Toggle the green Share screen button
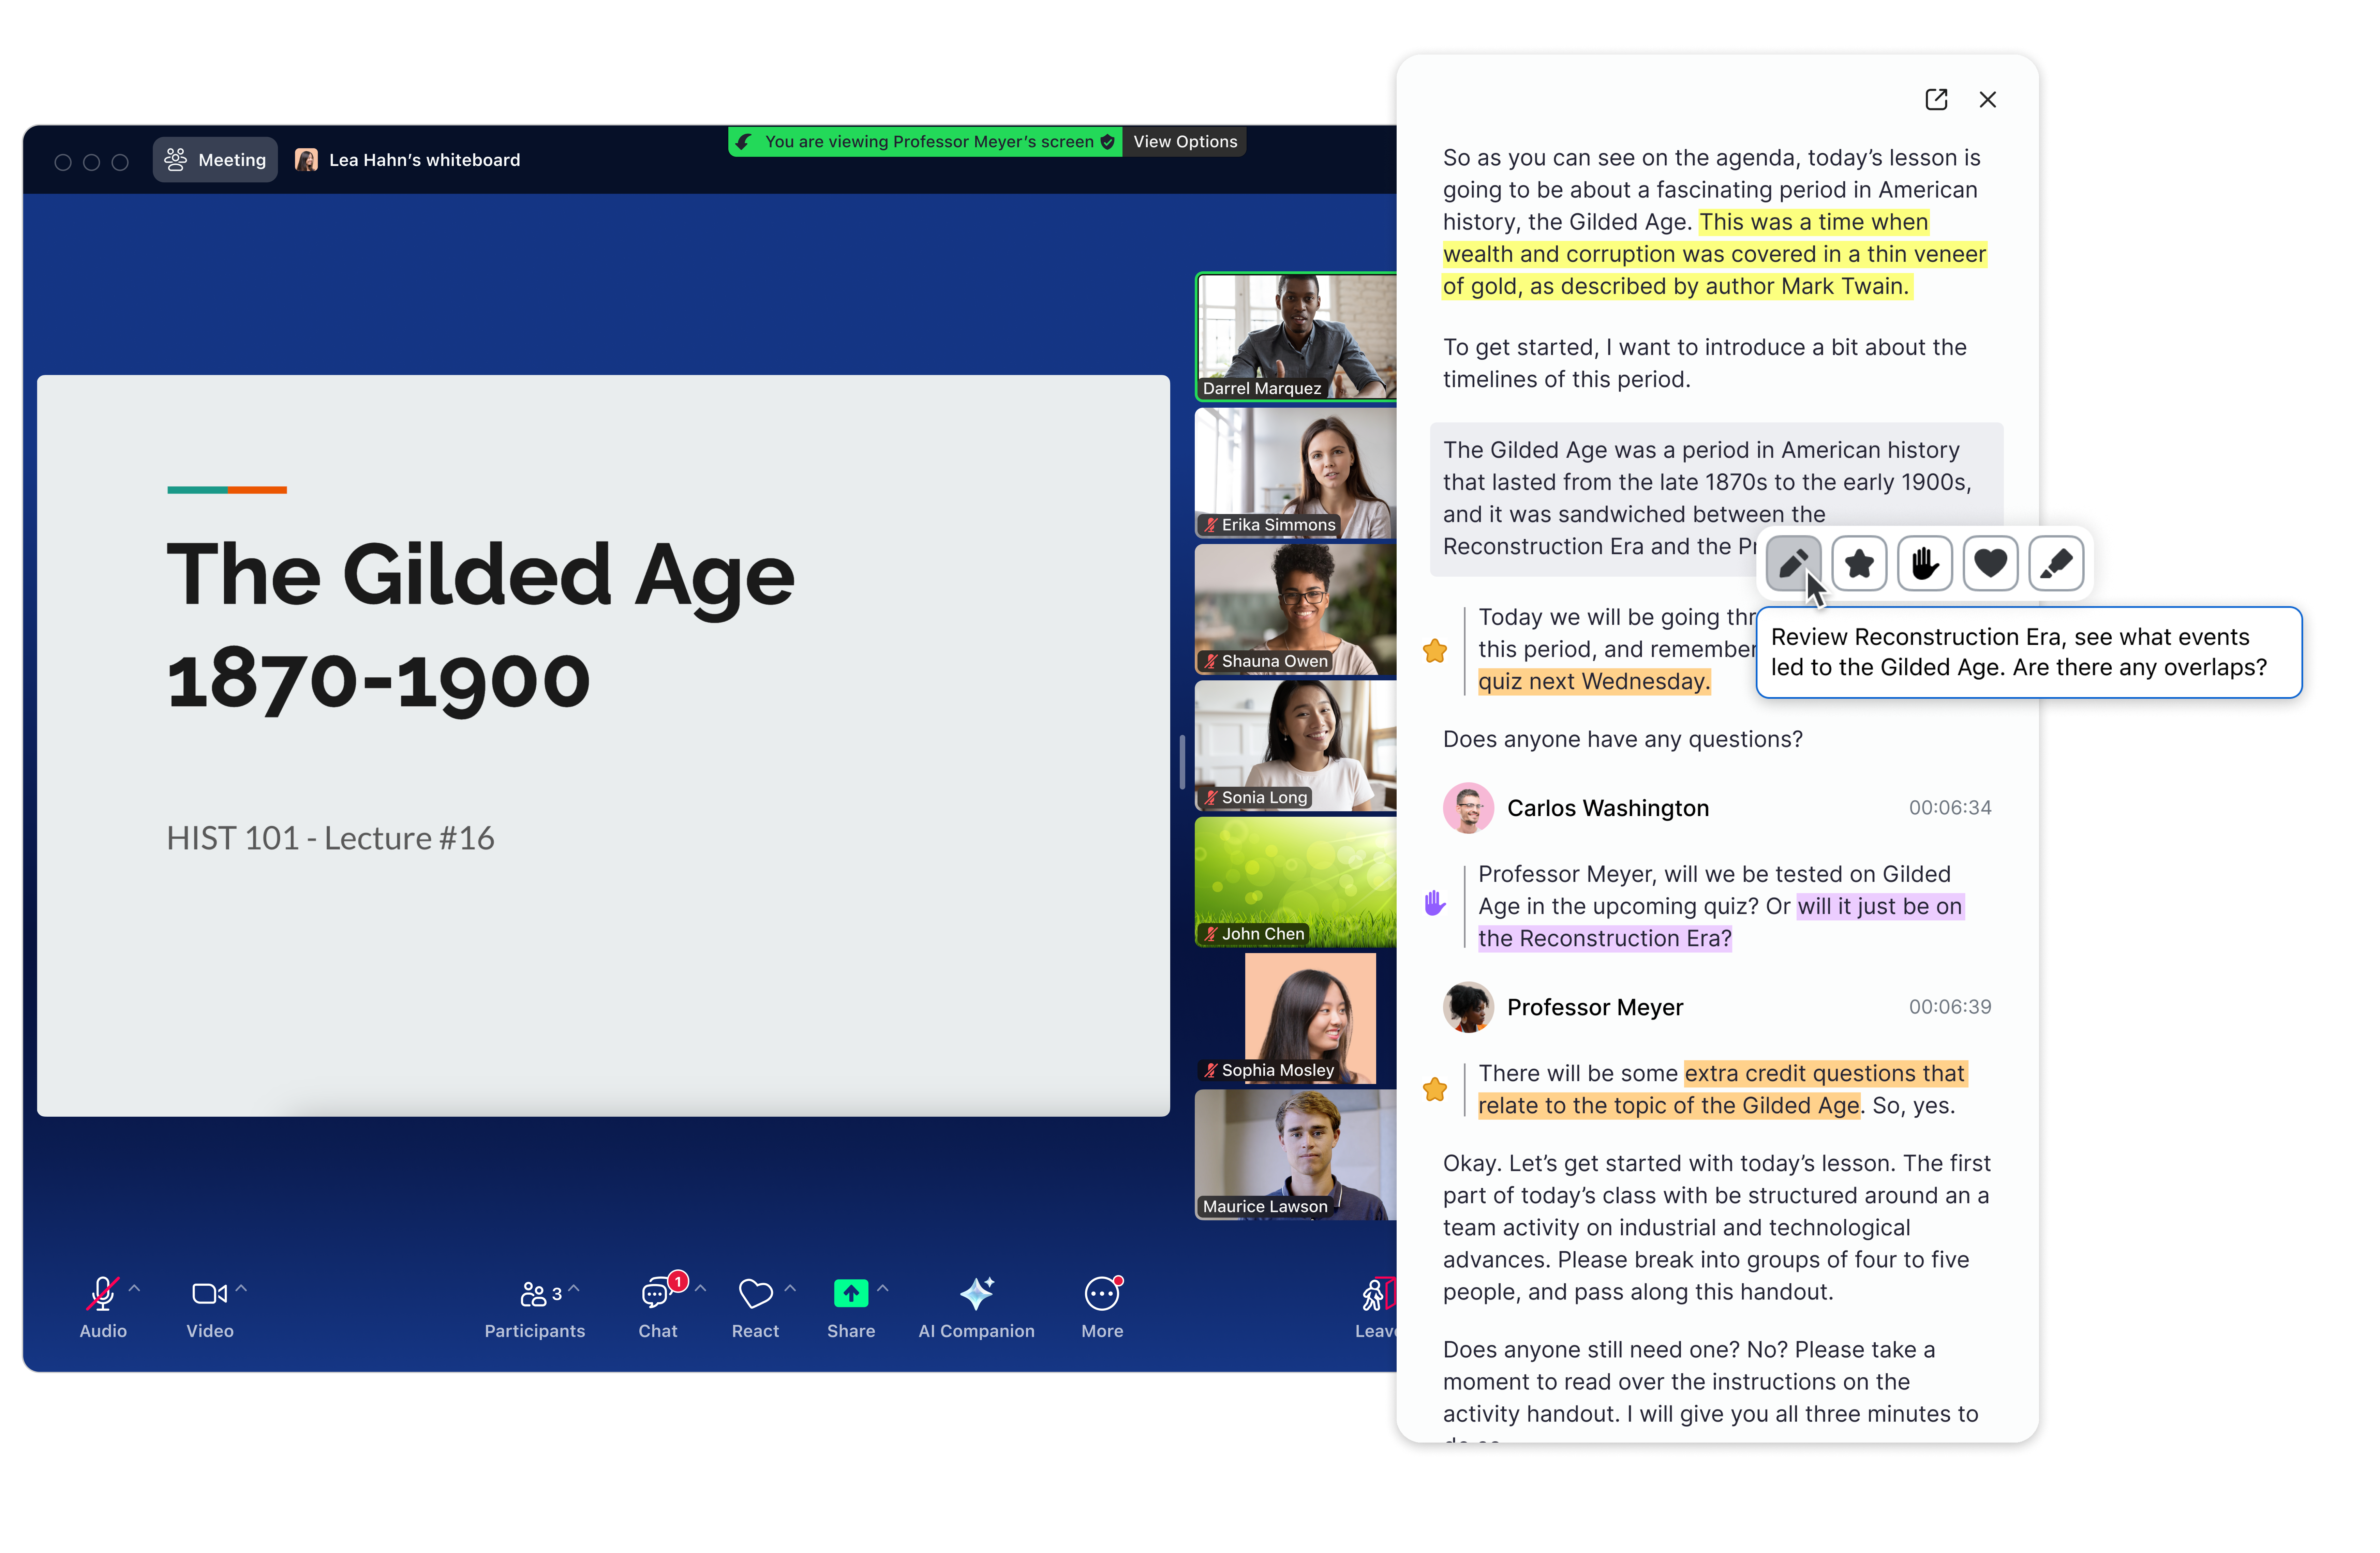 851,1307
